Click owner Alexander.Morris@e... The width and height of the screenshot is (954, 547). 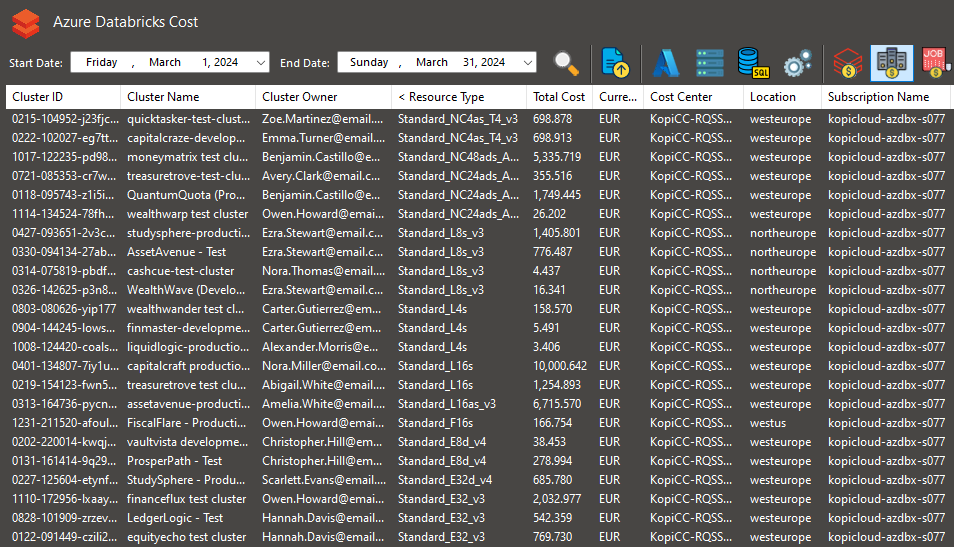point(320,347)
